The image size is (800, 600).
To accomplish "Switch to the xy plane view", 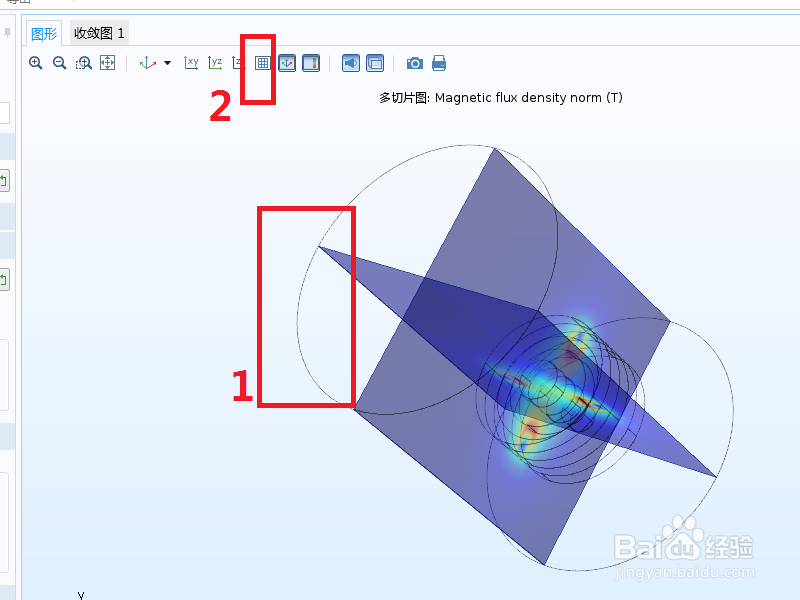I will click(x=191, y=63).
